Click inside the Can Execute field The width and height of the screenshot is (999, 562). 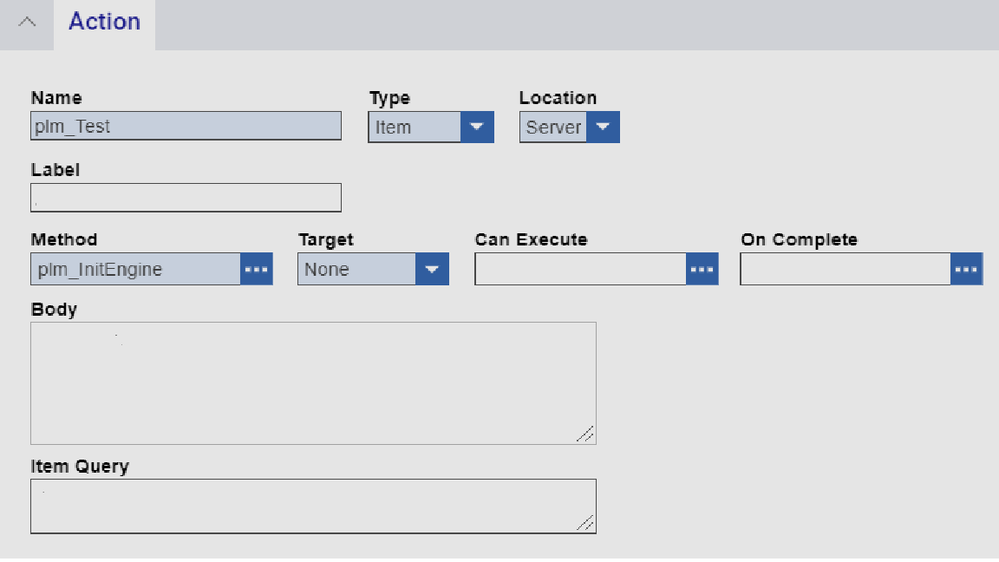pos(580,269)
